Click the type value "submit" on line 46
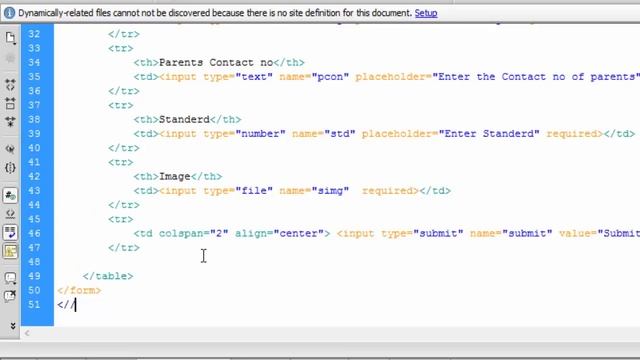 tap(438, 233)
